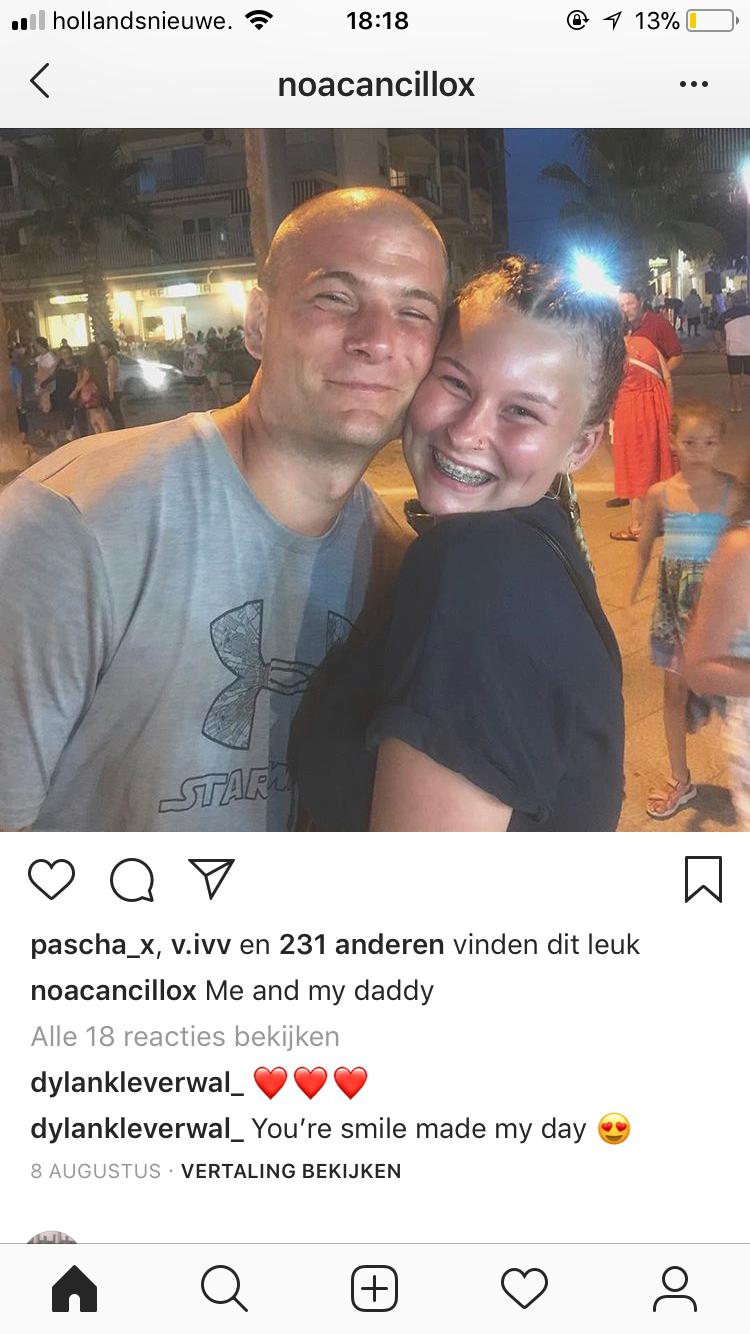Save post with bookmark icon

point(703,879)
